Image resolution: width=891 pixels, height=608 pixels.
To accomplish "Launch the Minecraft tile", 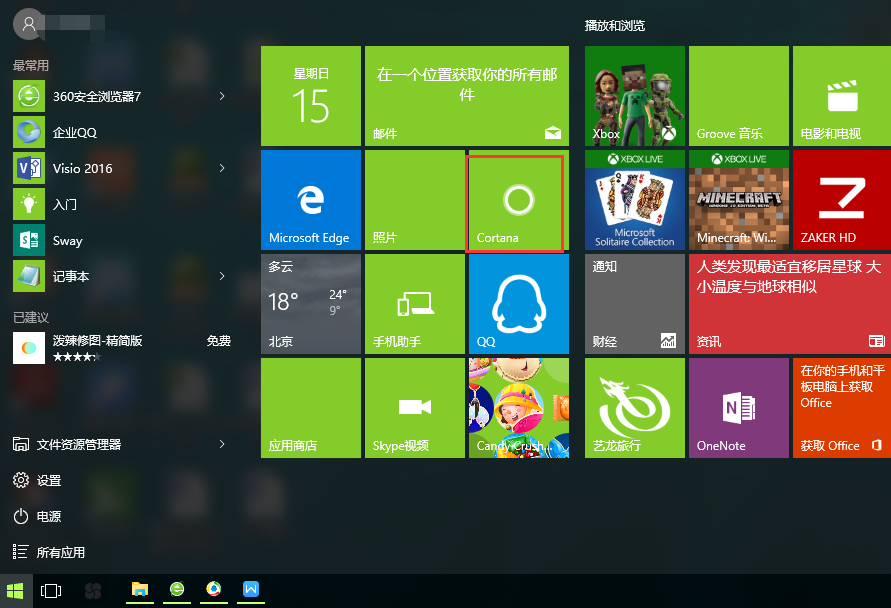I will coord(739,200).
